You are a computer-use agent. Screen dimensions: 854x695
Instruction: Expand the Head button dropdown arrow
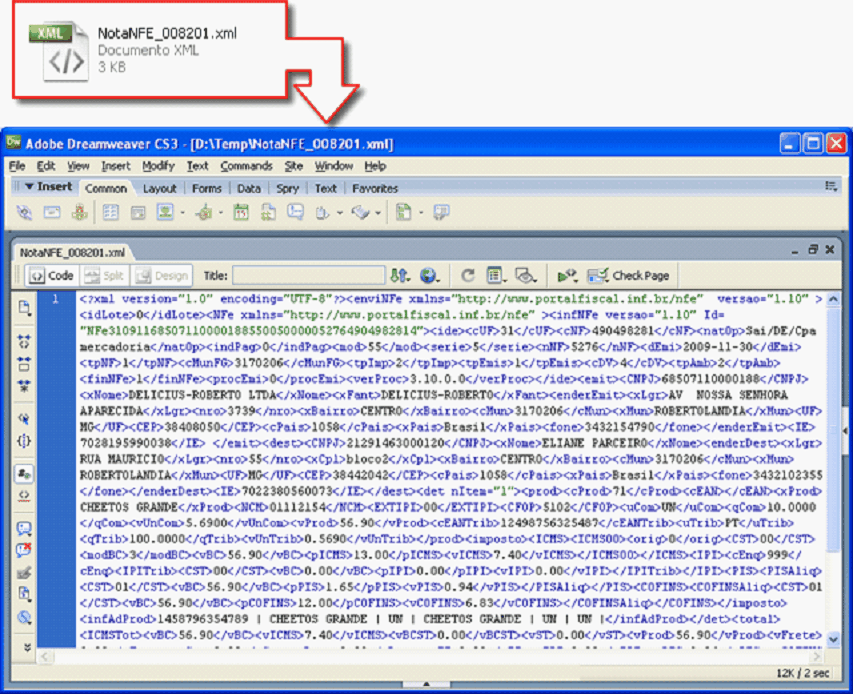pyautogui.click(x=340, y=212)
